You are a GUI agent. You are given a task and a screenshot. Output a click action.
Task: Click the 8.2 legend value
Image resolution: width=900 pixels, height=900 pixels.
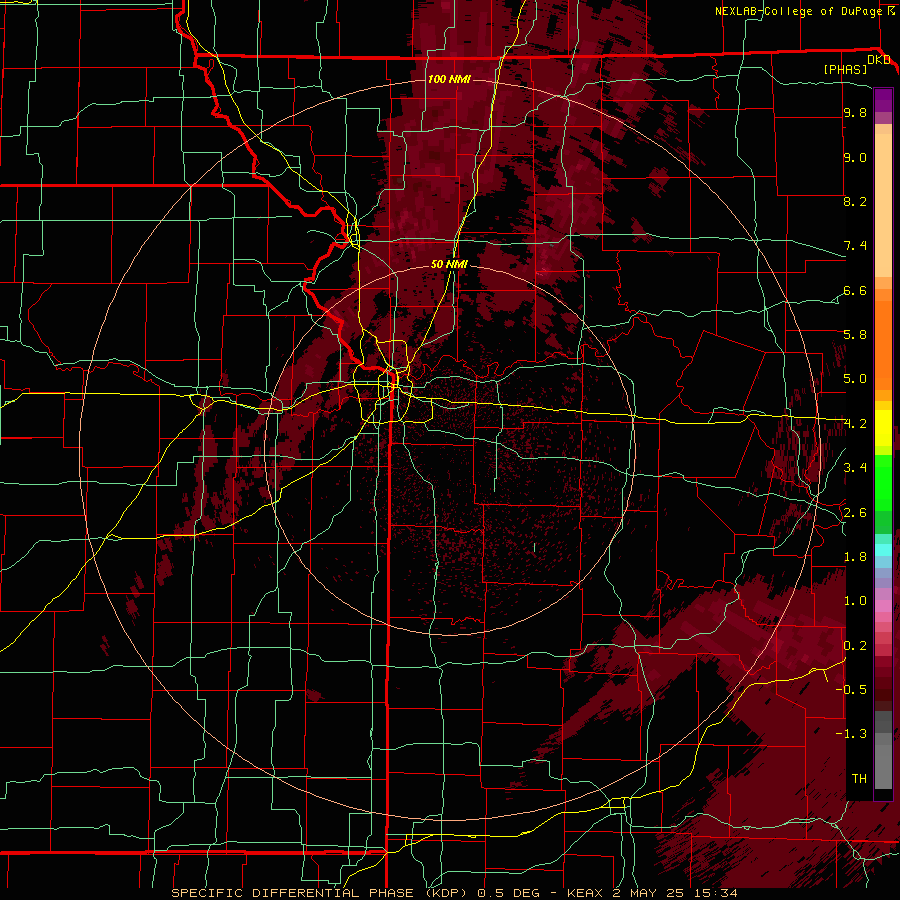[x=855, y=201]
